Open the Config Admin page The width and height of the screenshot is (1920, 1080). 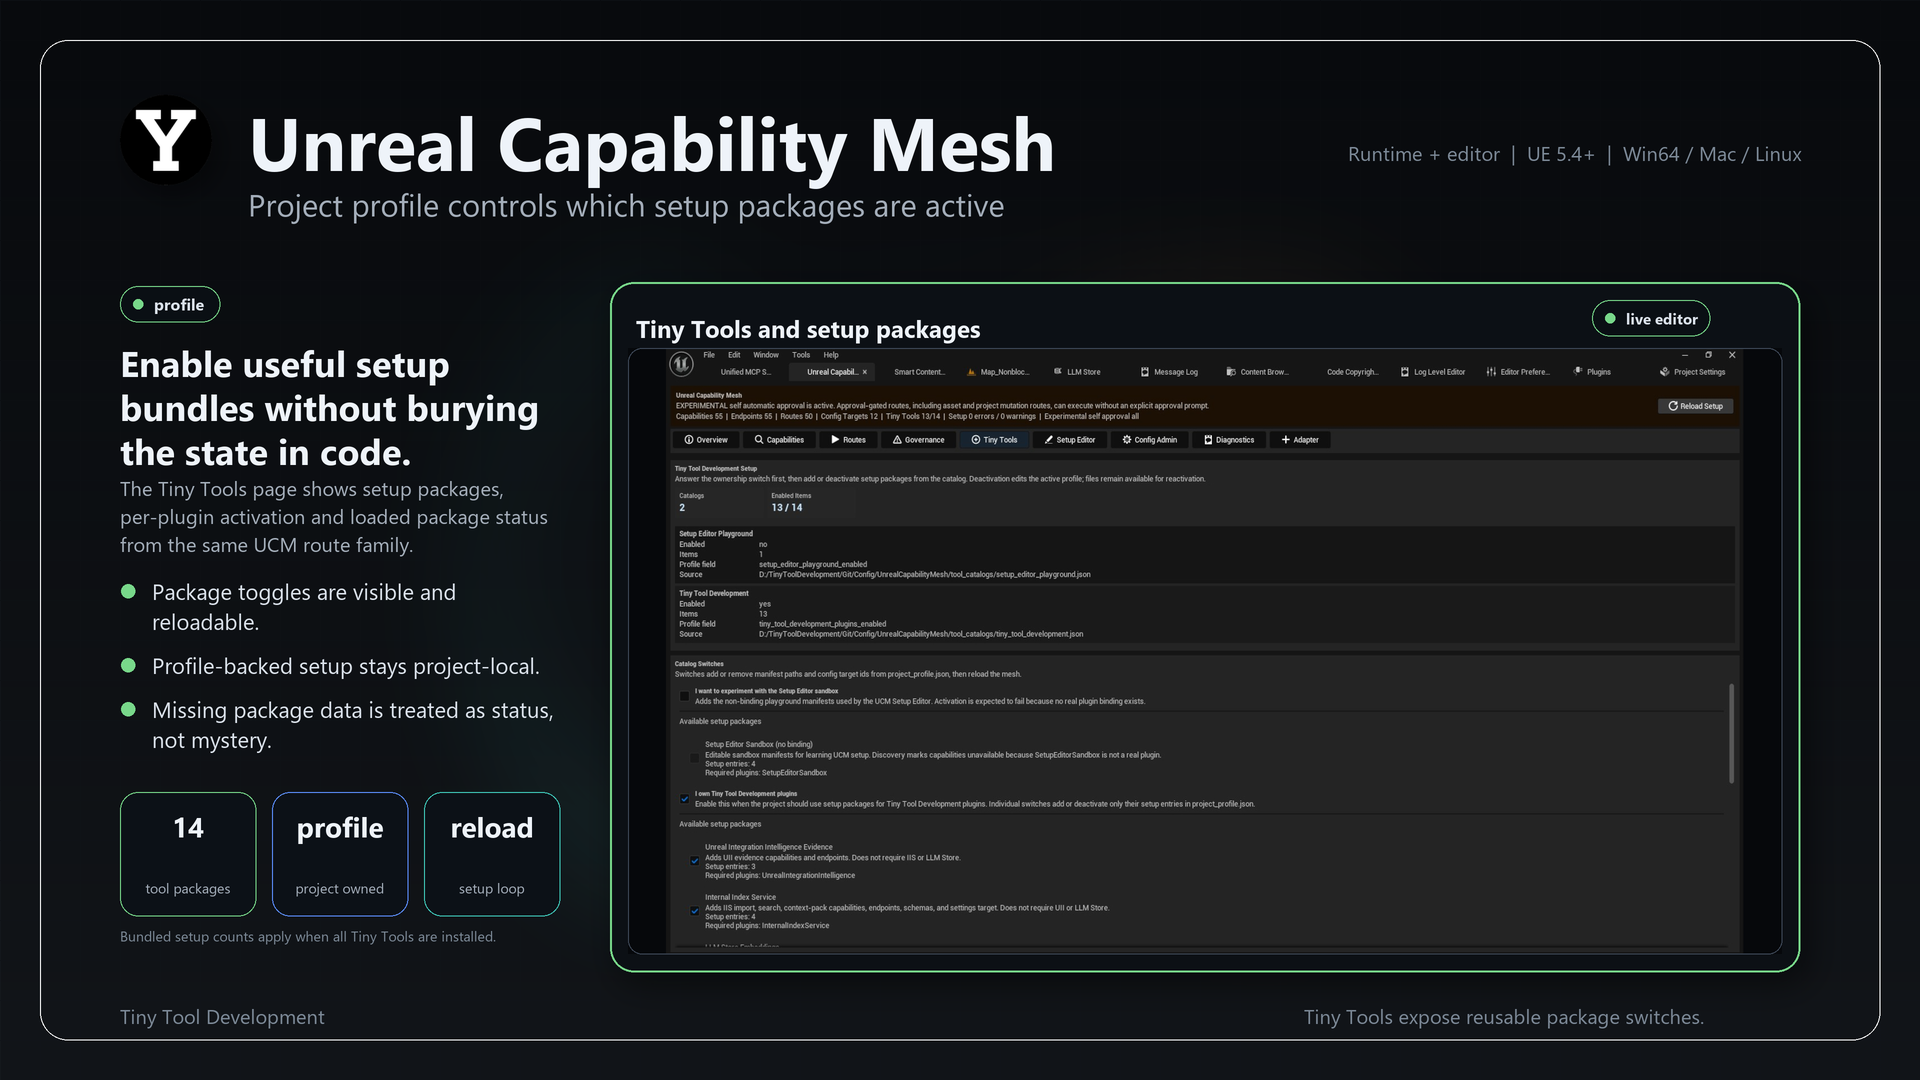1150,440
